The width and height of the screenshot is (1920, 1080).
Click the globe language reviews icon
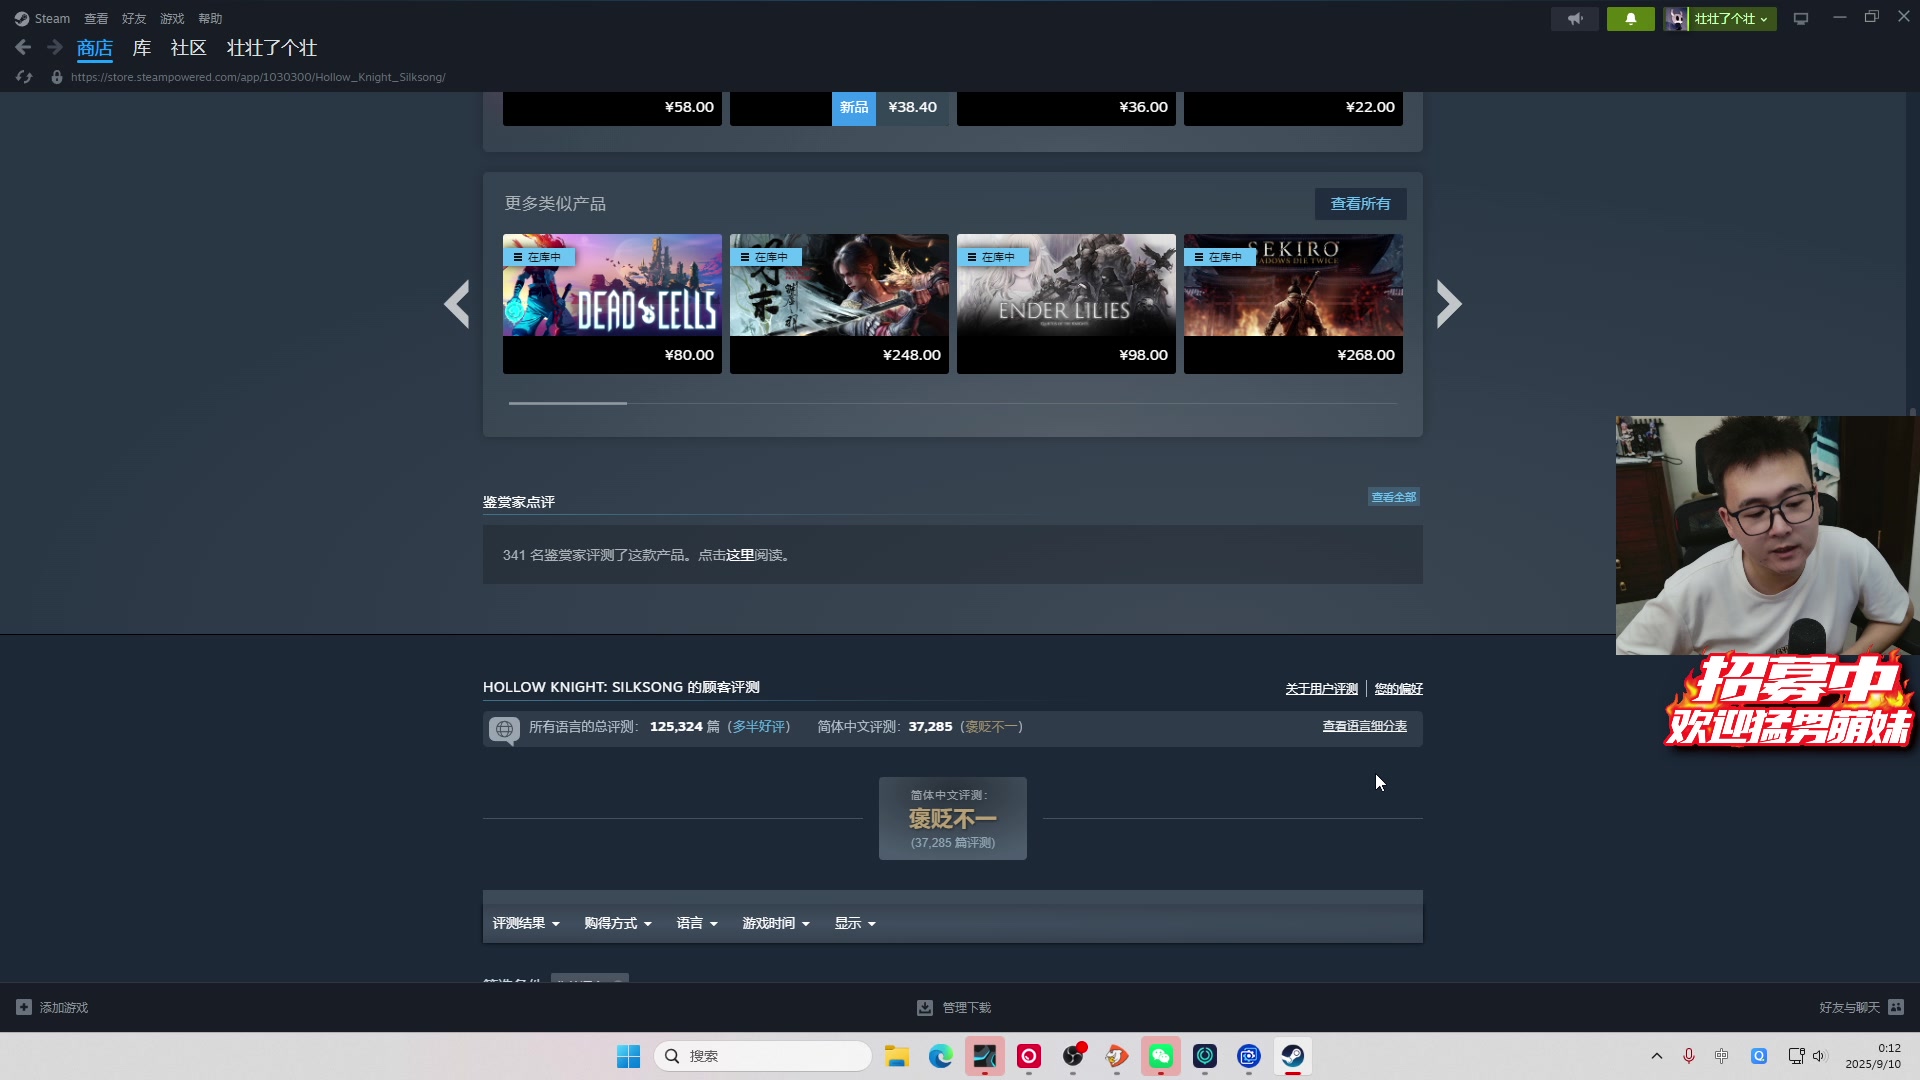coord(504,729)
